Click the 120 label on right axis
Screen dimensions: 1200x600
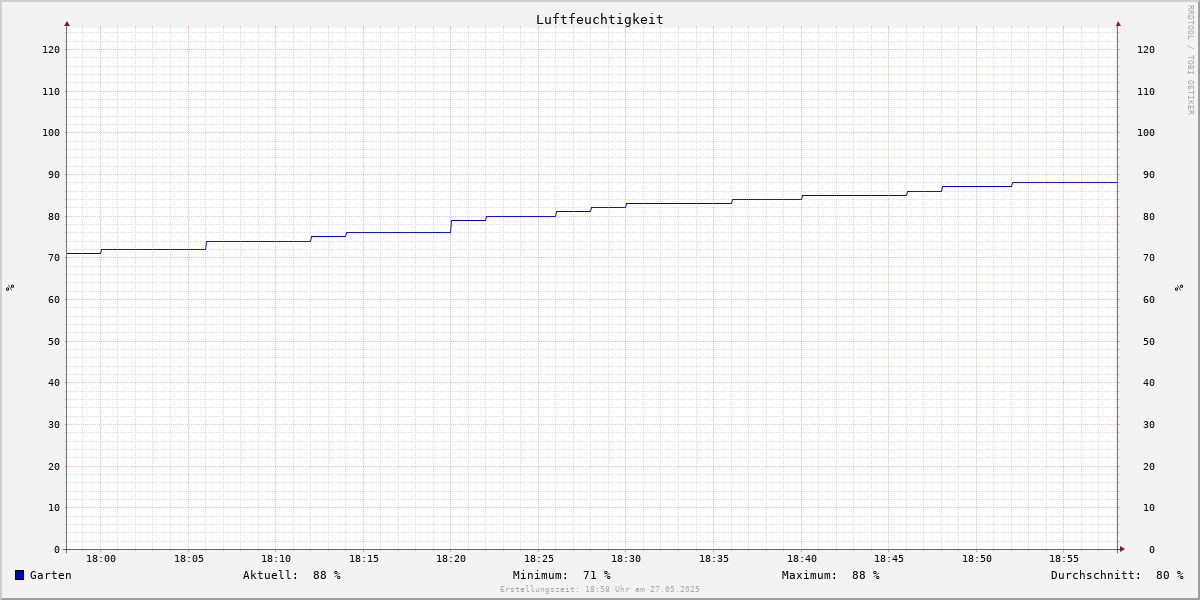point(1146,49)
